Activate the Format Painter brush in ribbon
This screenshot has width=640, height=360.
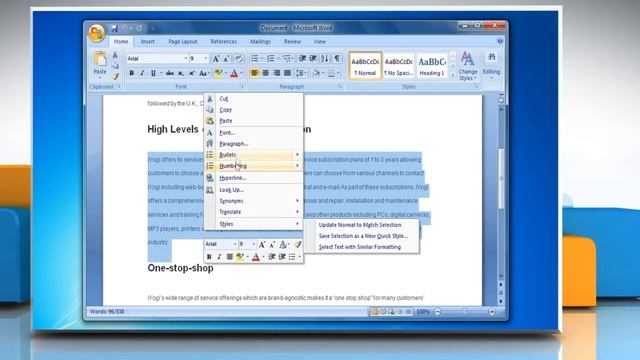116,76
